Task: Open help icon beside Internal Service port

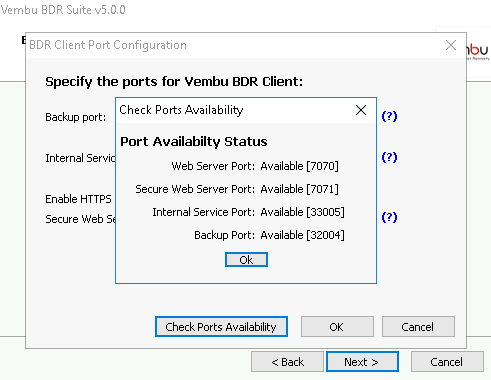Action: click(x=389, y=157)
